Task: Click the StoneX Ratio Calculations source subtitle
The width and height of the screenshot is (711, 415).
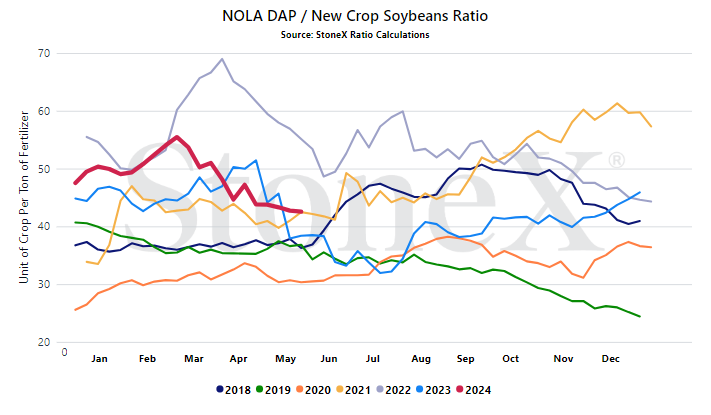Action: pos(355,35)
